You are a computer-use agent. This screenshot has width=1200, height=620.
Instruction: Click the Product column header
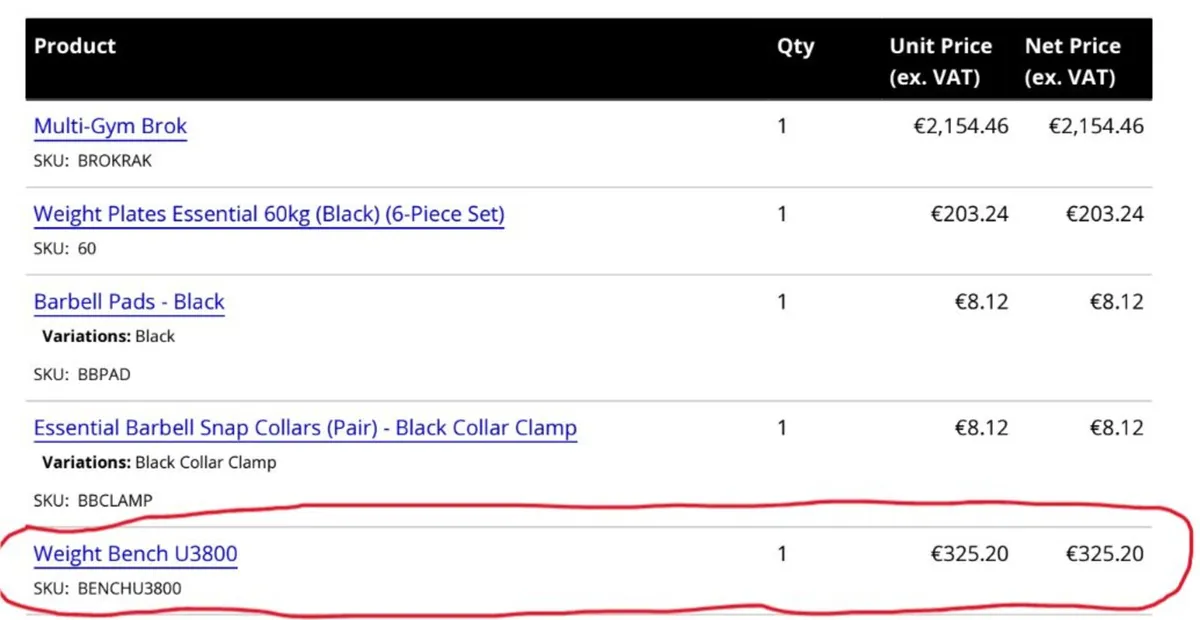(x=75, y=46)
